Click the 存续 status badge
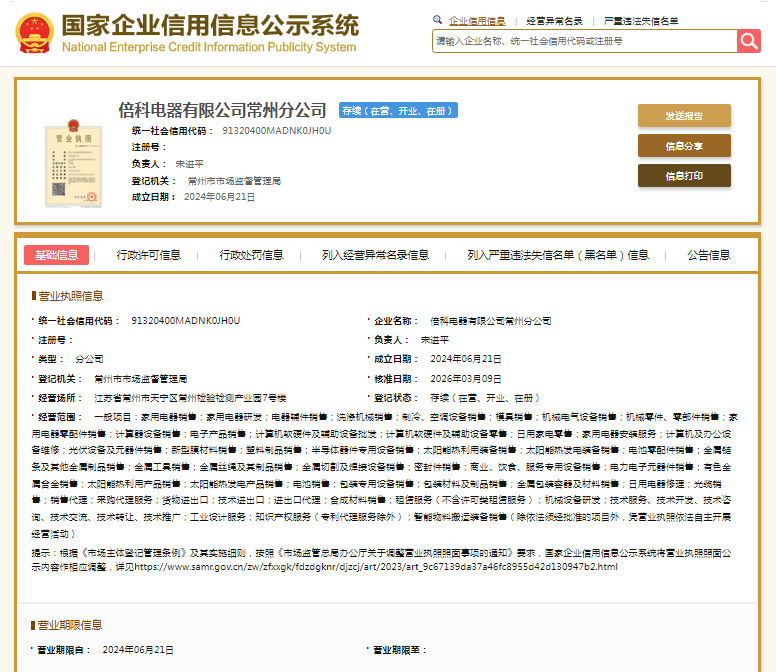Screen dimensions: 776x672 click(394, 111)
